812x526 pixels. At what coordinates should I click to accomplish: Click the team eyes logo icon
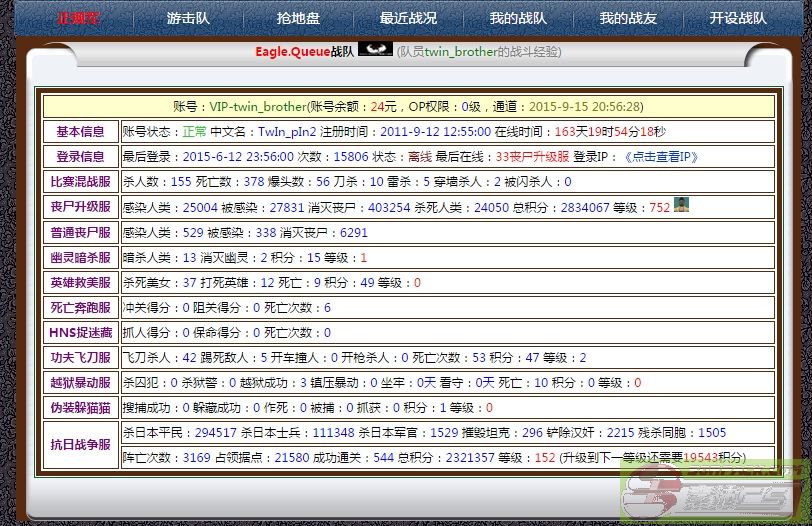376,50
